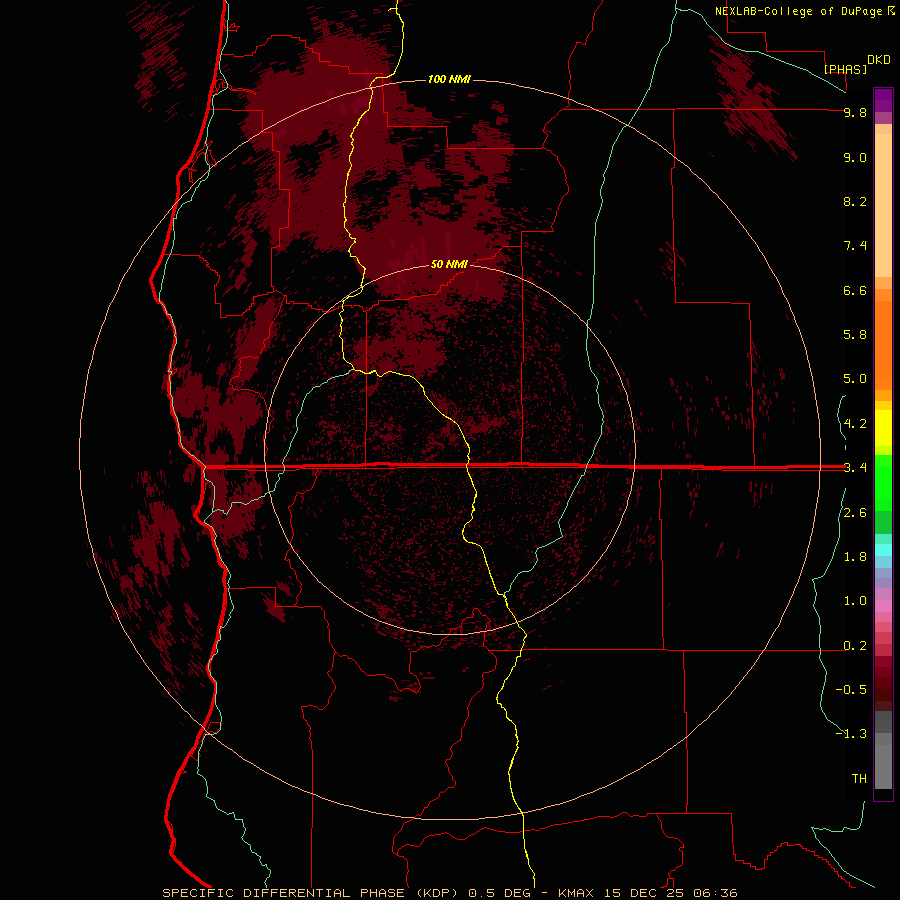Click the DKD units label above legend
The width and height of the screenshot is (900, 900).
(x=879, y=60)
